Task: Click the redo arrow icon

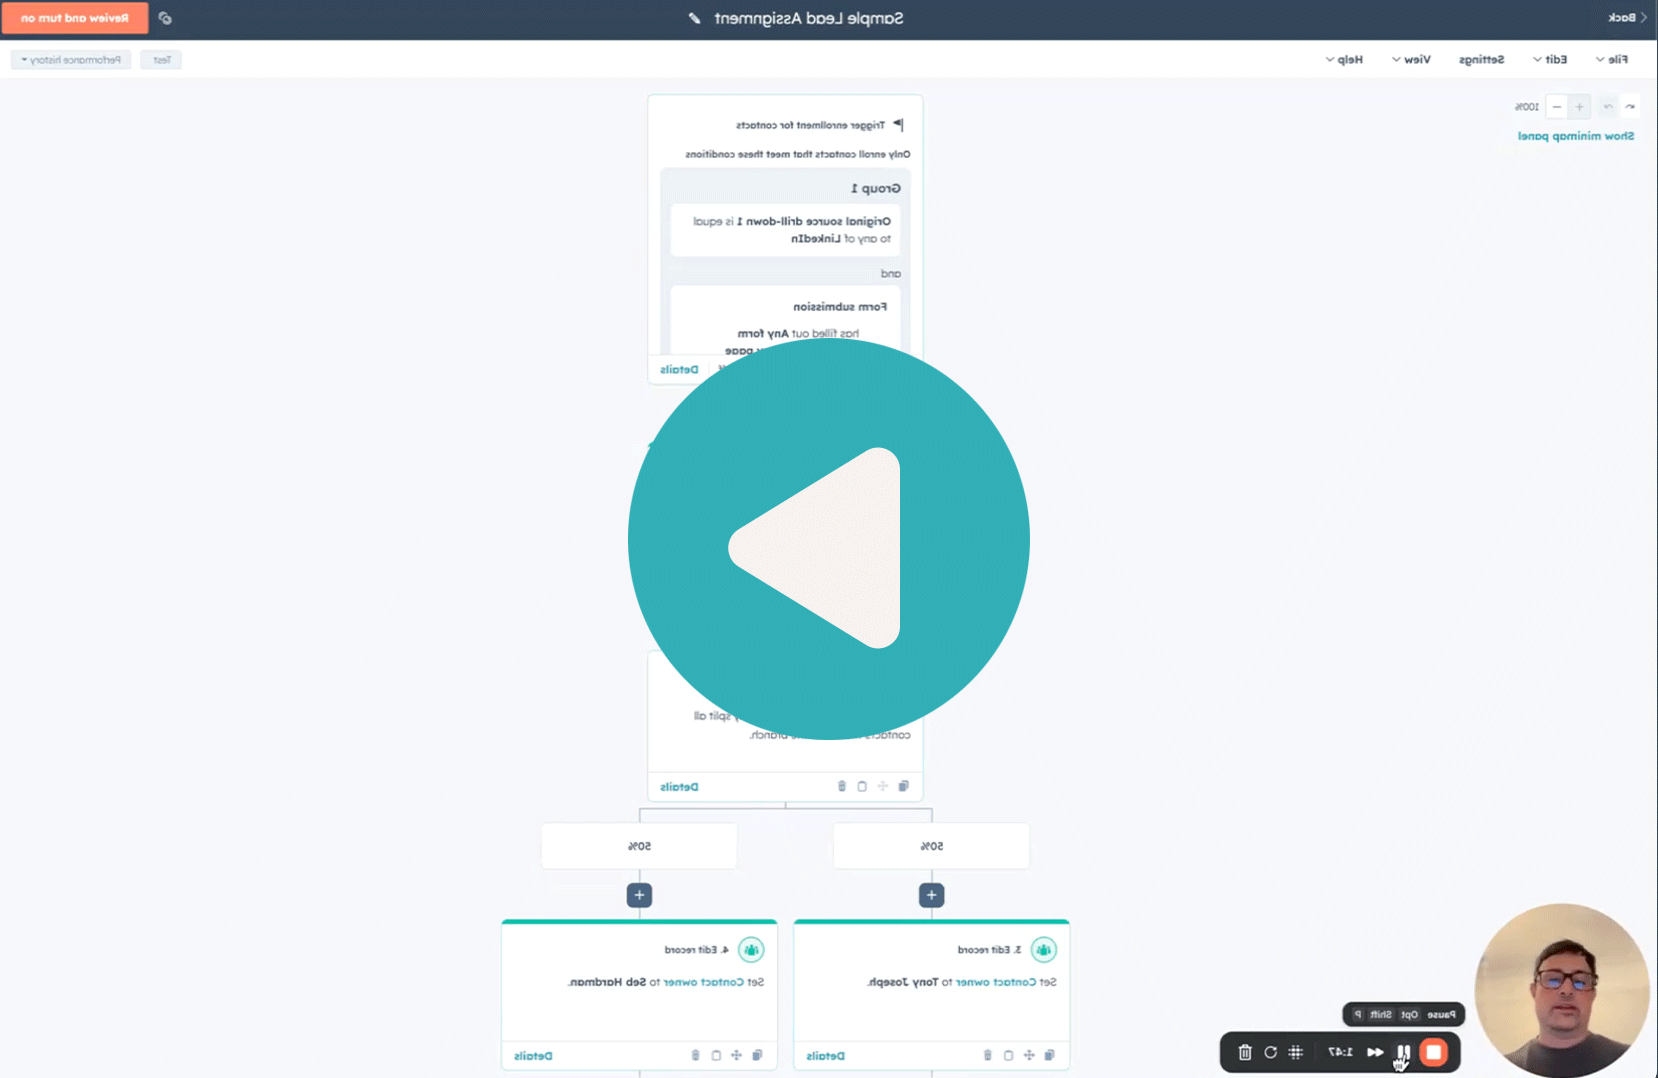Action: [1608, 106]
